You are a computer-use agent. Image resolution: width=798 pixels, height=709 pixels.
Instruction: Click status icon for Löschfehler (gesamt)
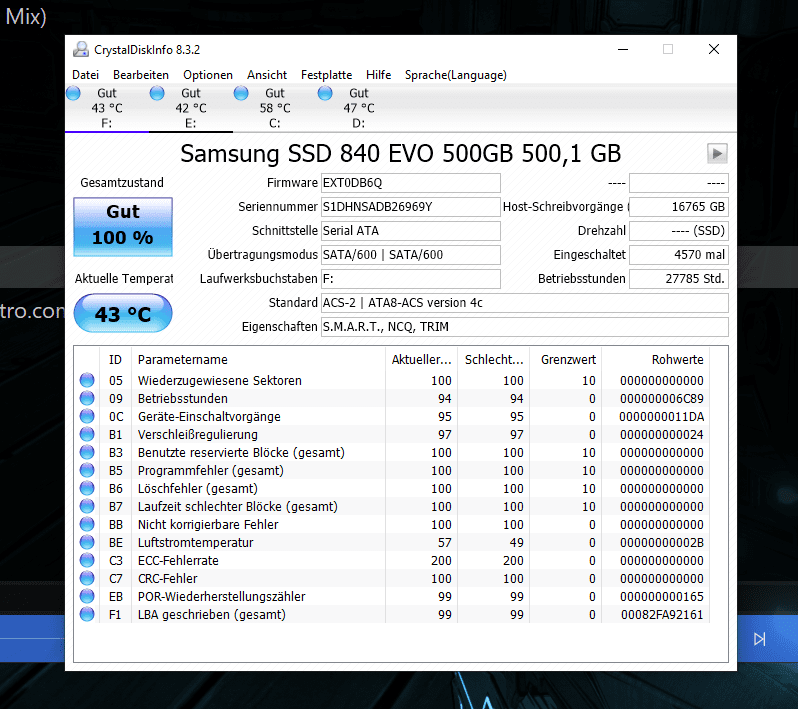click(x=87, y=488)
